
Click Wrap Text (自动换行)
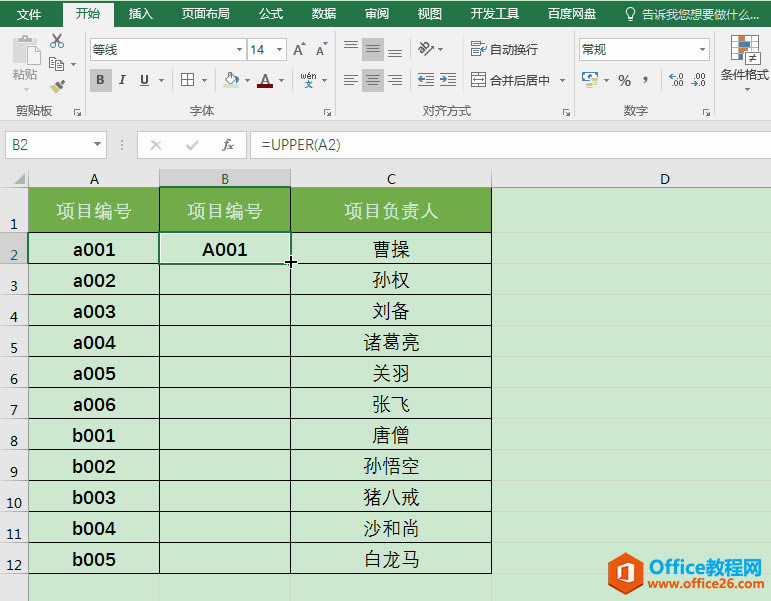point(504,49)
